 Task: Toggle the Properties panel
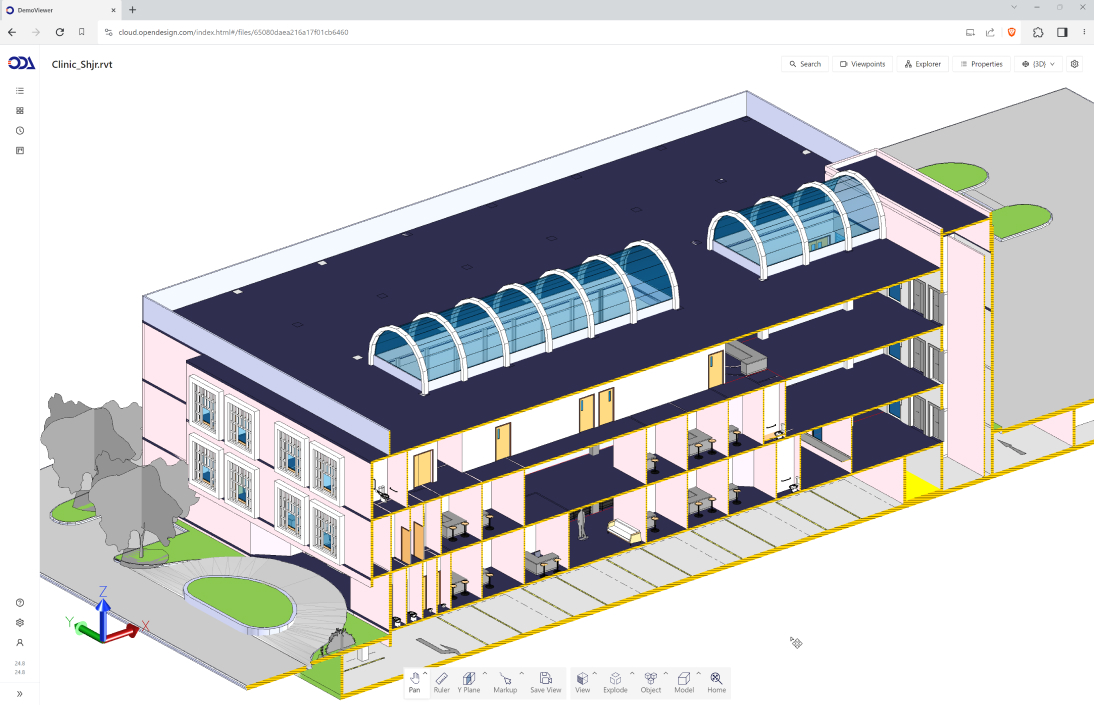pyautogui.click(x=980, y=64)
